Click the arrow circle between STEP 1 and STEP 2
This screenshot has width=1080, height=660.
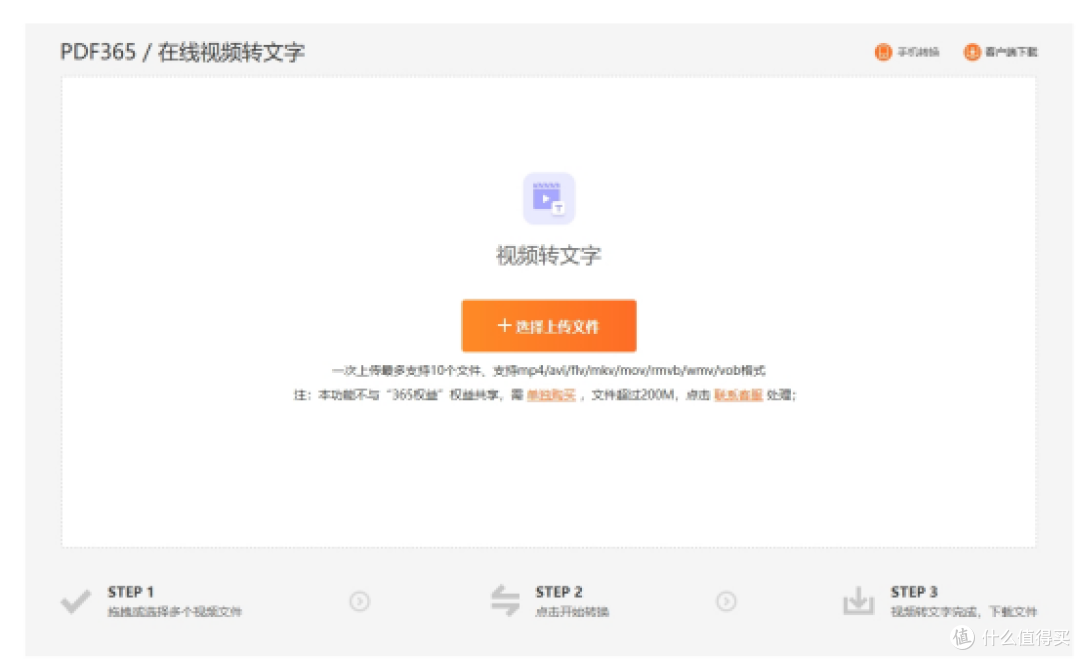(360, 601)
